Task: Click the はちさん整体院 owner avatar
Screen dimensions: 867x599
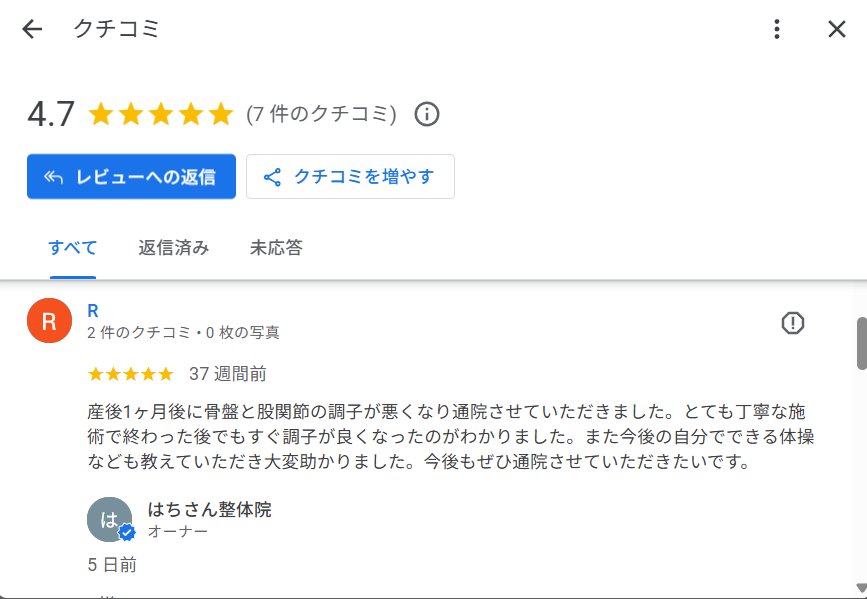Action: pos(110,519)
